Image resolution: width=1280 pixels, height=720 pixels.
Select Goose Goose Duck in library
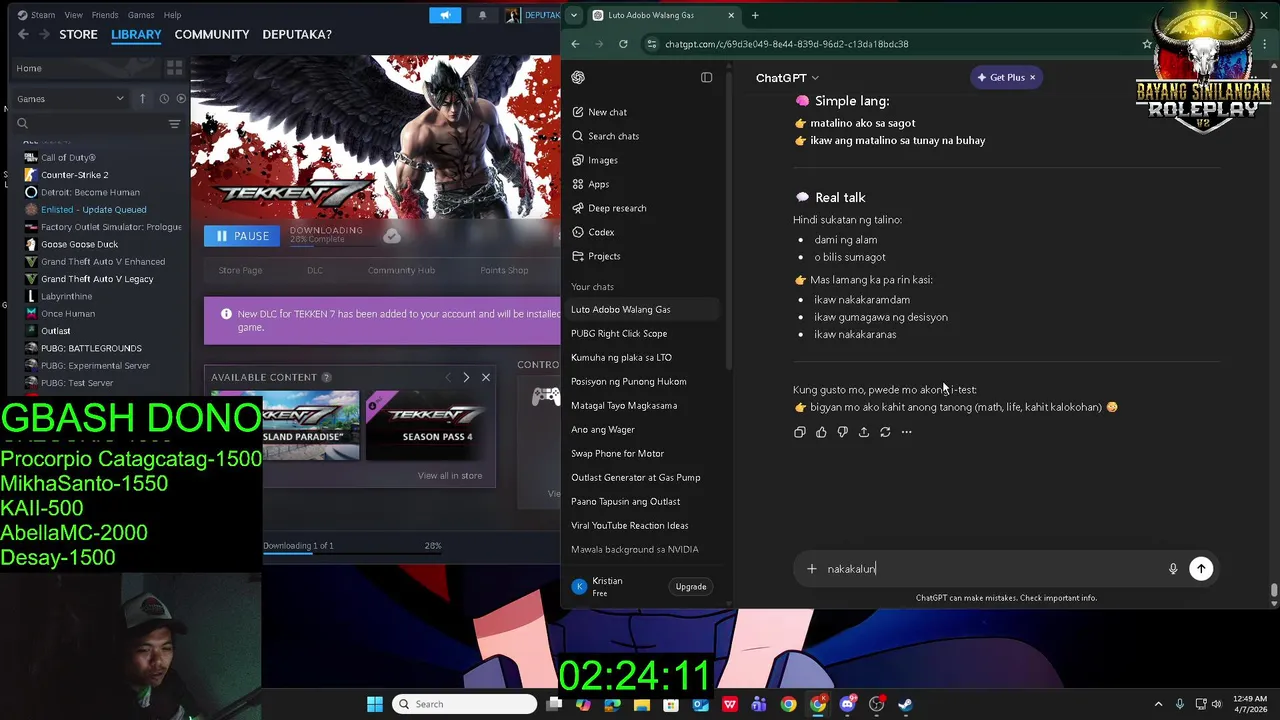click(79, 244)
